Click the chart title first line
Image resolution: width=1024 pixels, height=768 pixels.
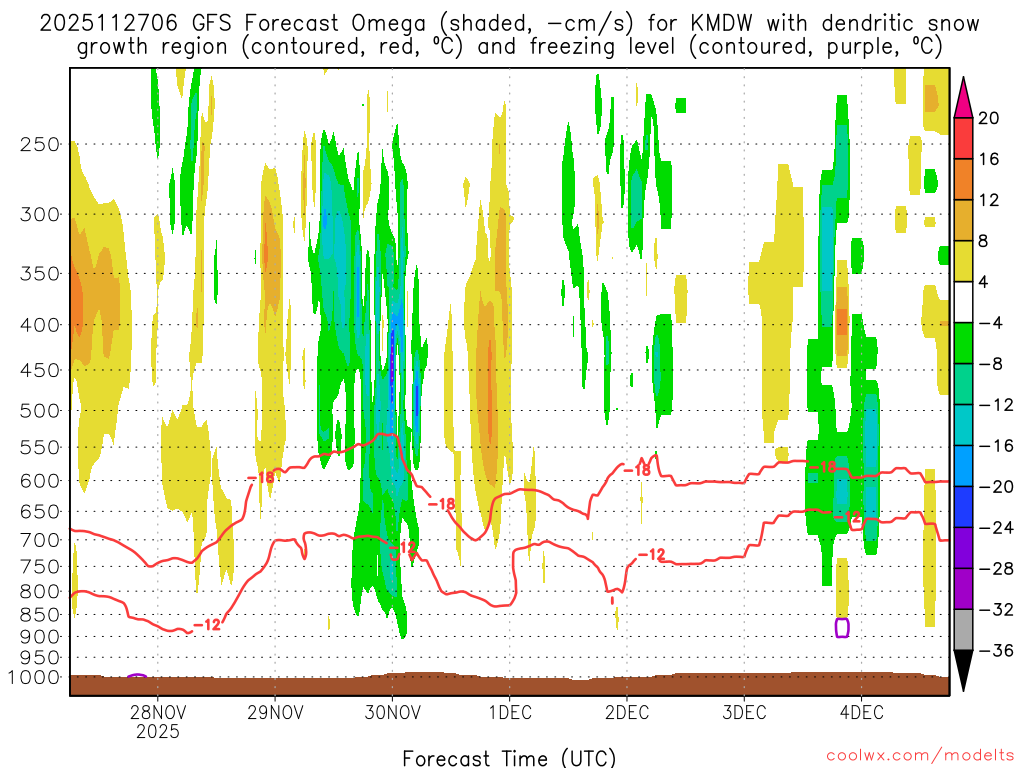pos(509,23)
